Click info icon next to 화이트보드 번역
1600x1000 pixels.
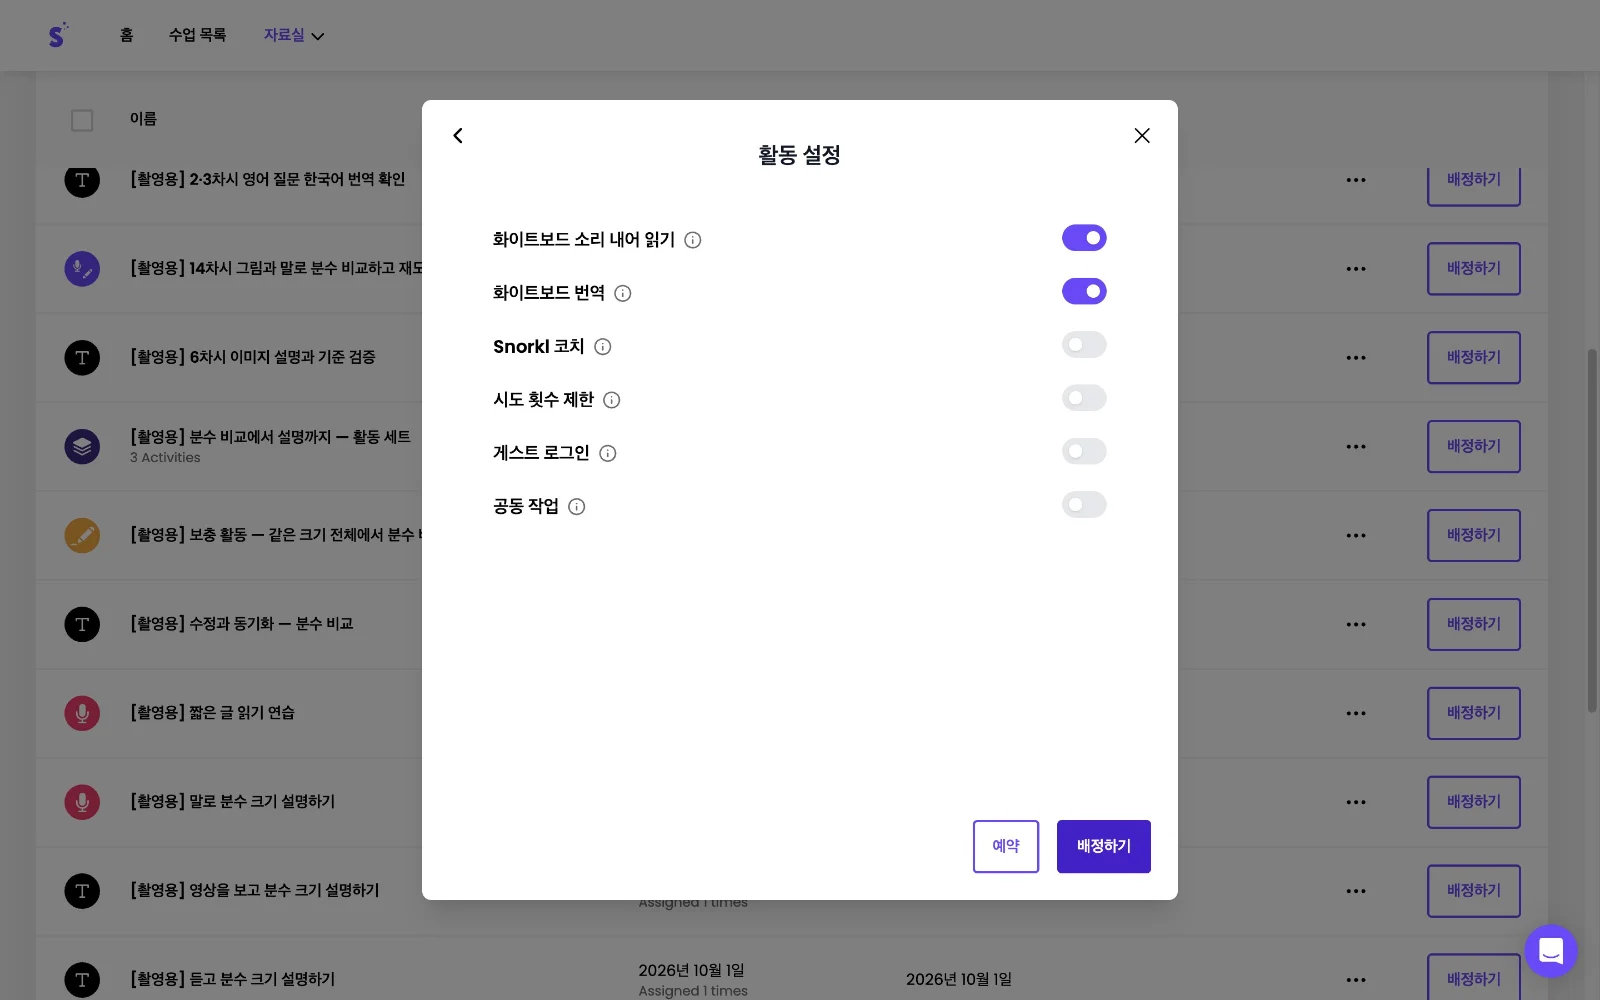click(622, 293)
